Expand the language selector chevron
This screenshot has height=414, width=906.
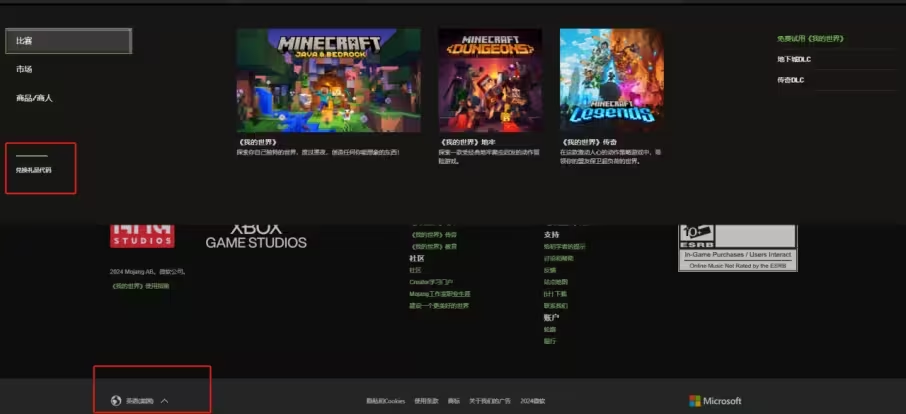click(164, 401)
